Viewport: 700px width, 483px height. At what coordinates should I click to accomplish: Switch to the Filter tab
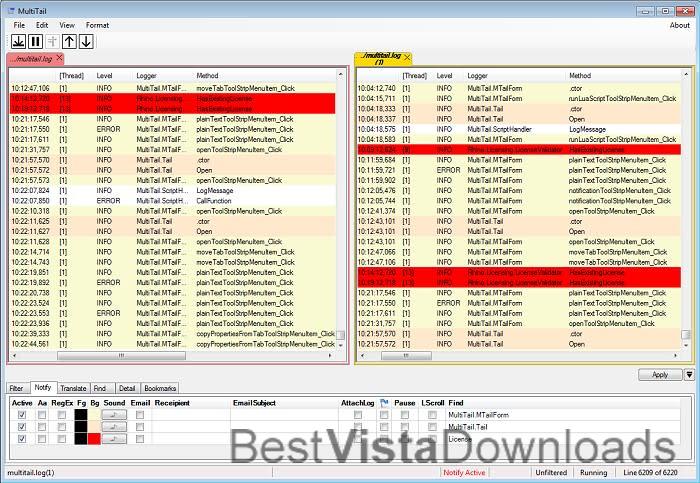(17, 388)
